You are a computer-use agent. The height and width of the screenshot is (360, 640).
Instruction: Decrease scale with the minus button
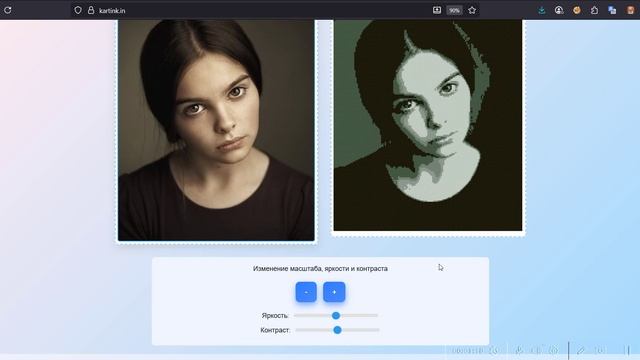point(306,292)
